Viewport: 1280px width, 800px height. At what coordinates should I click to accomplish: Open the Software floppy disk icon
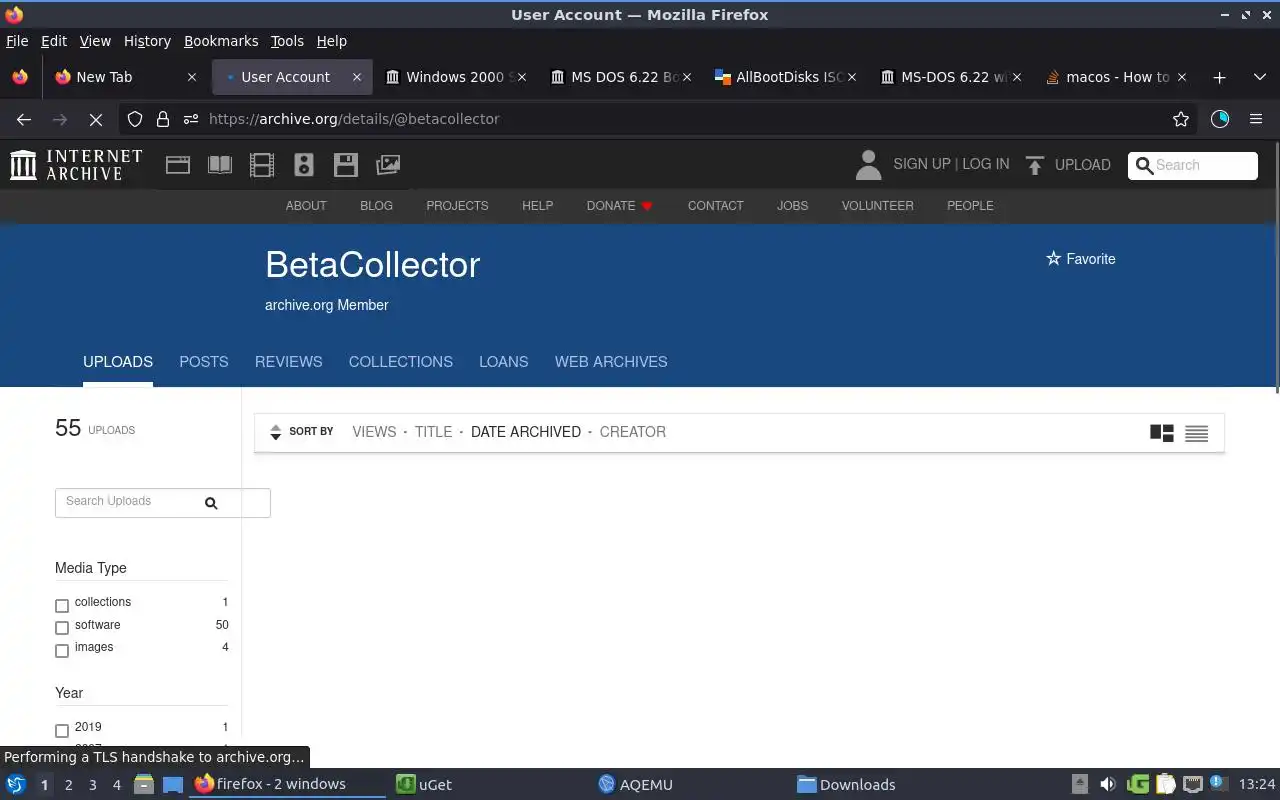point(346,165)
